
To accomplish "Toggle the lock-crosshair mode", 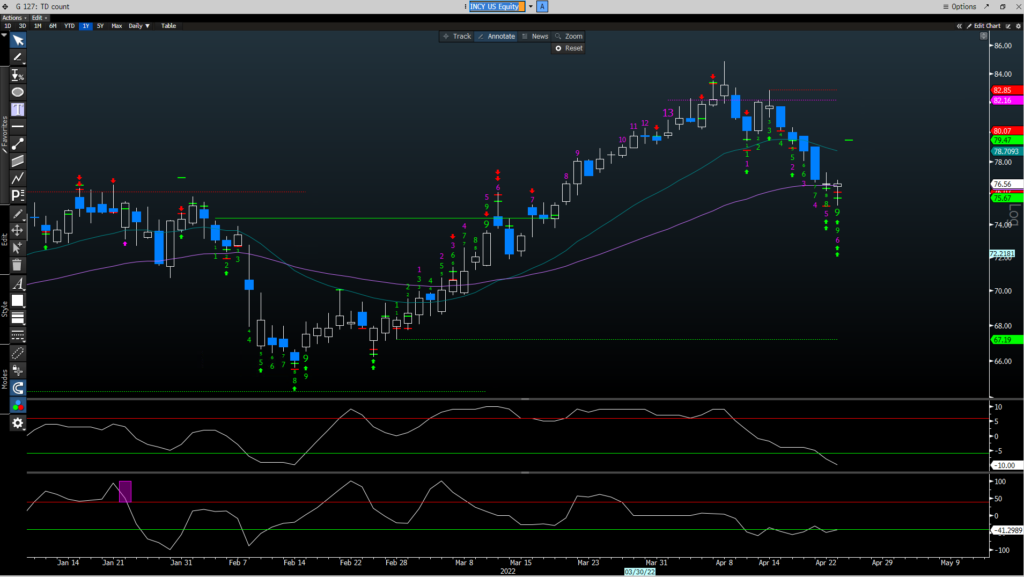I will pos(18,370).
